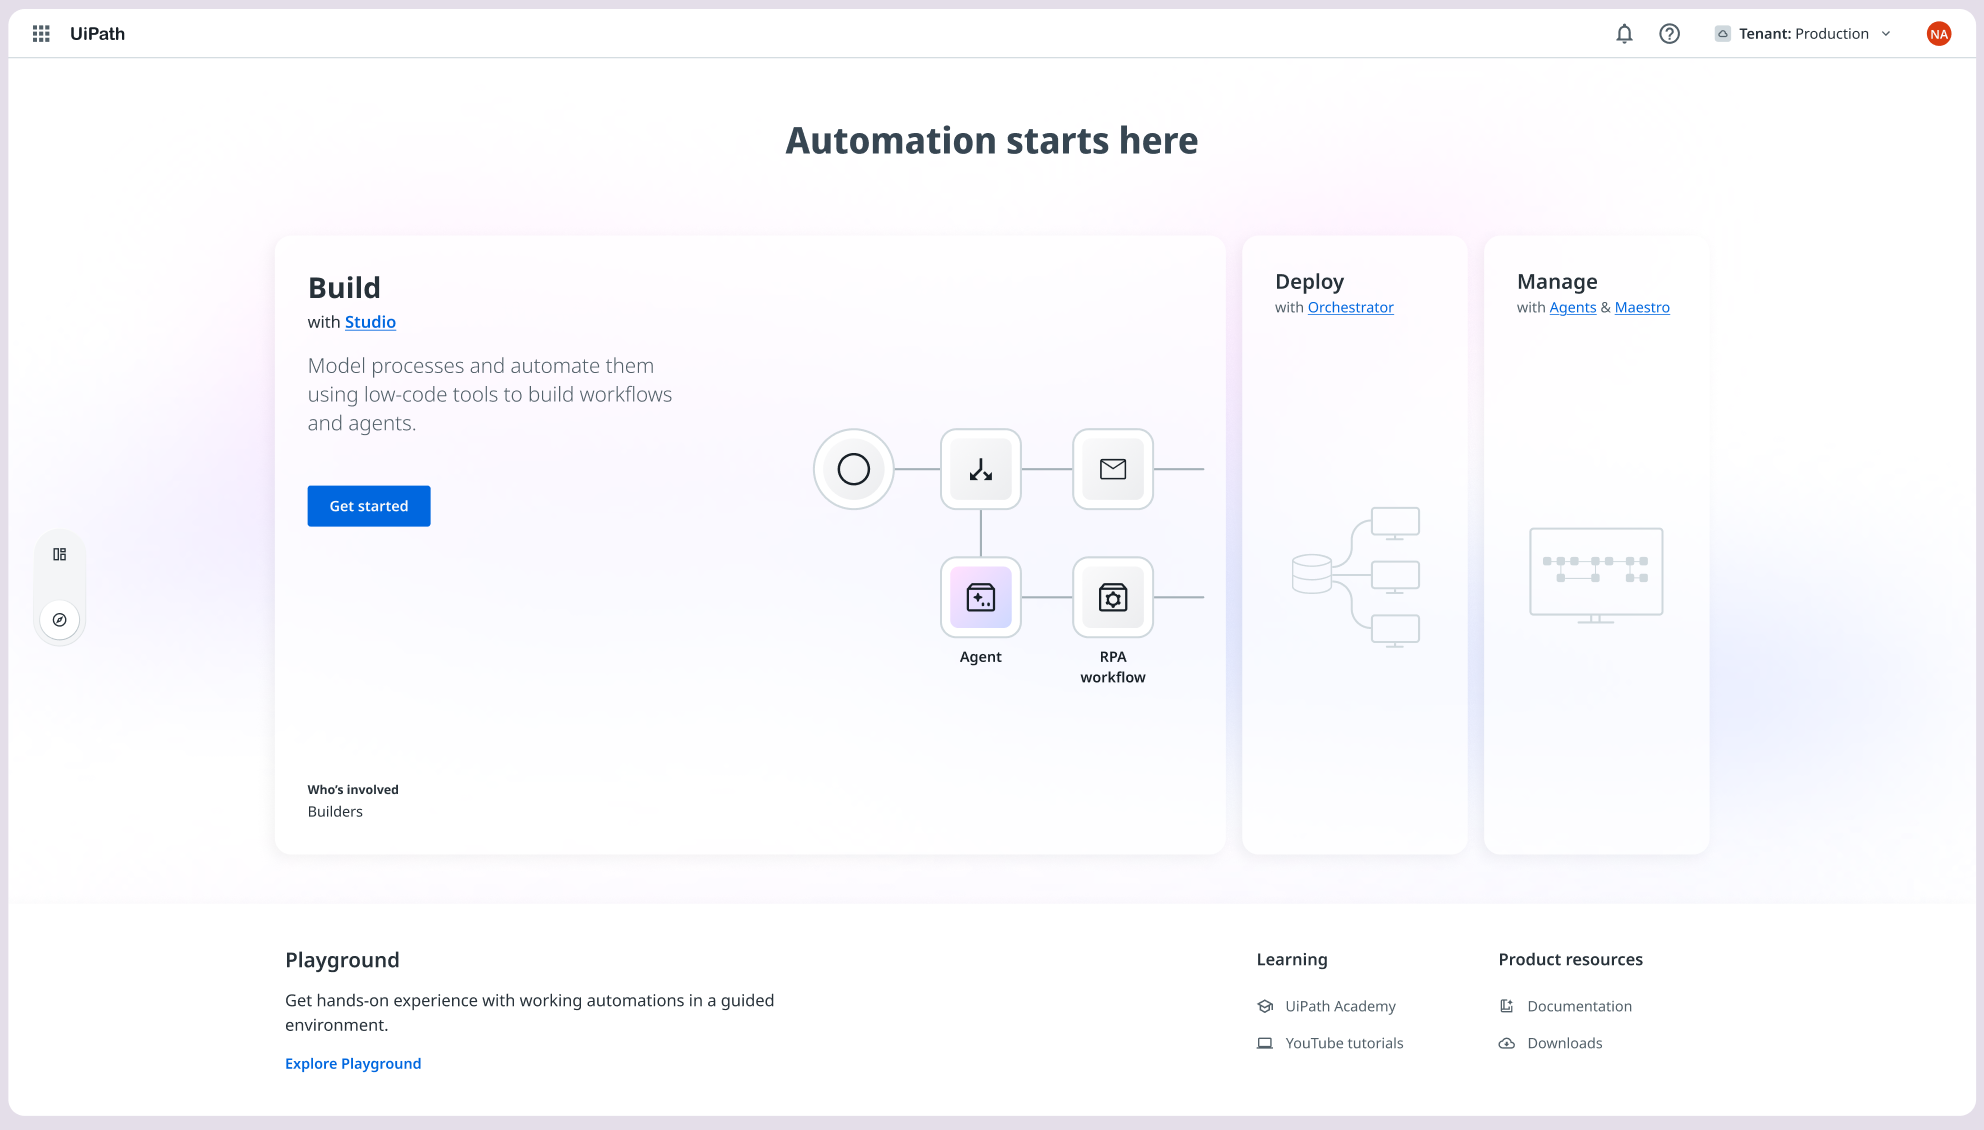Image resolution: width=1984 pixels, height=1130 pixels.
Task: Click the Manage card heading
Action: [1557, 281]
